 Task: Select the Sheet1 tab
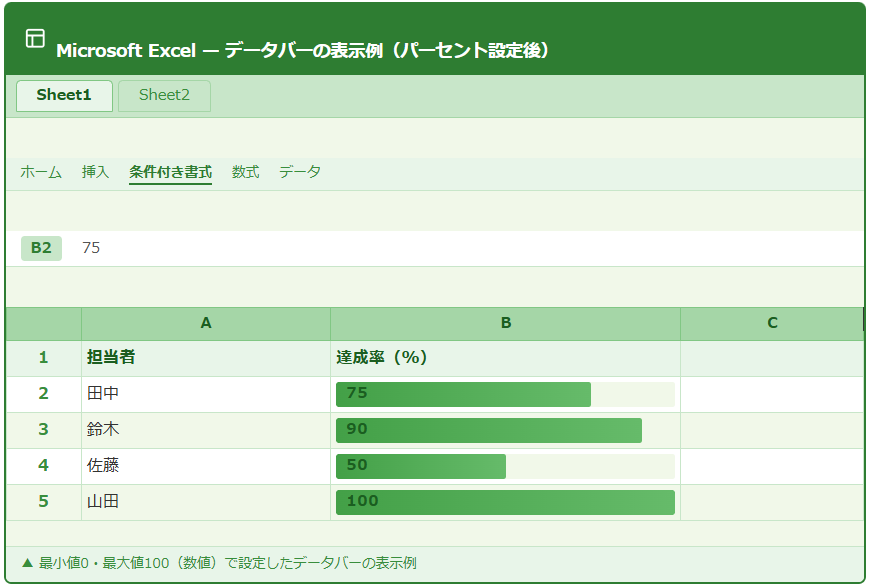[x=64, y=96]
